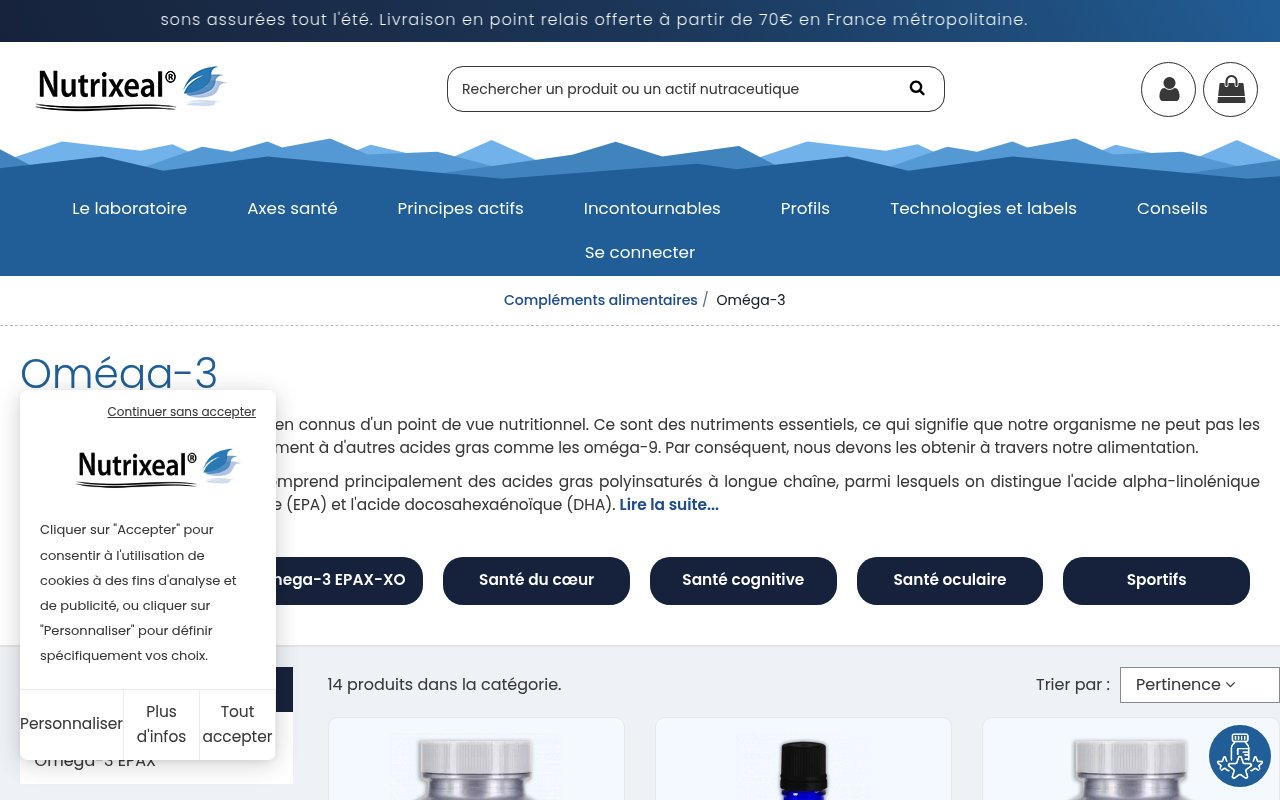Click Tout accepter cookie button

coord(237,724)
